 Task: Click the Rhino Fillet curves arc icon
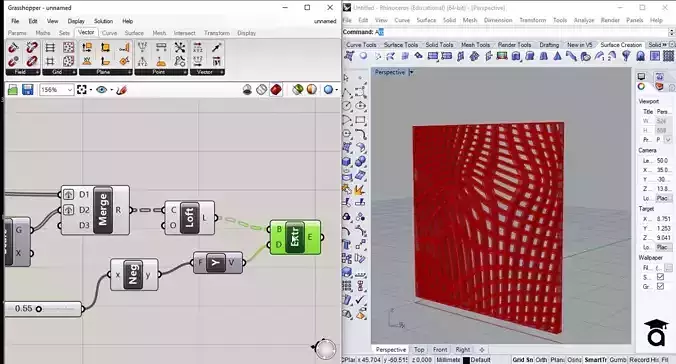coord(360,134)
